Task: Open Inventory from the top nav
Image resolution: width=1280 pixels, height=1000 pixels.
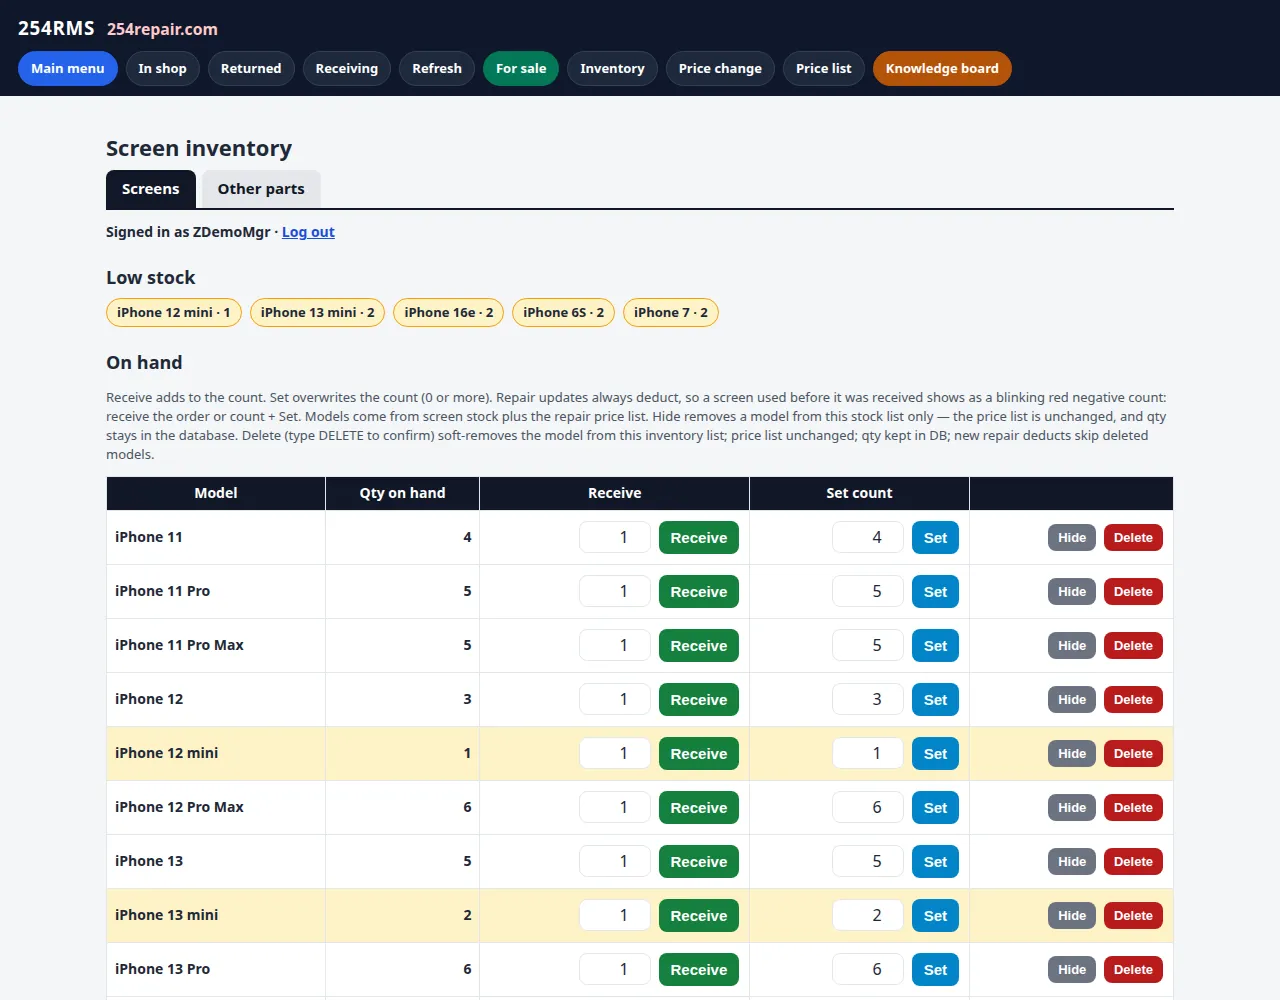Action: tap(612, 68)
